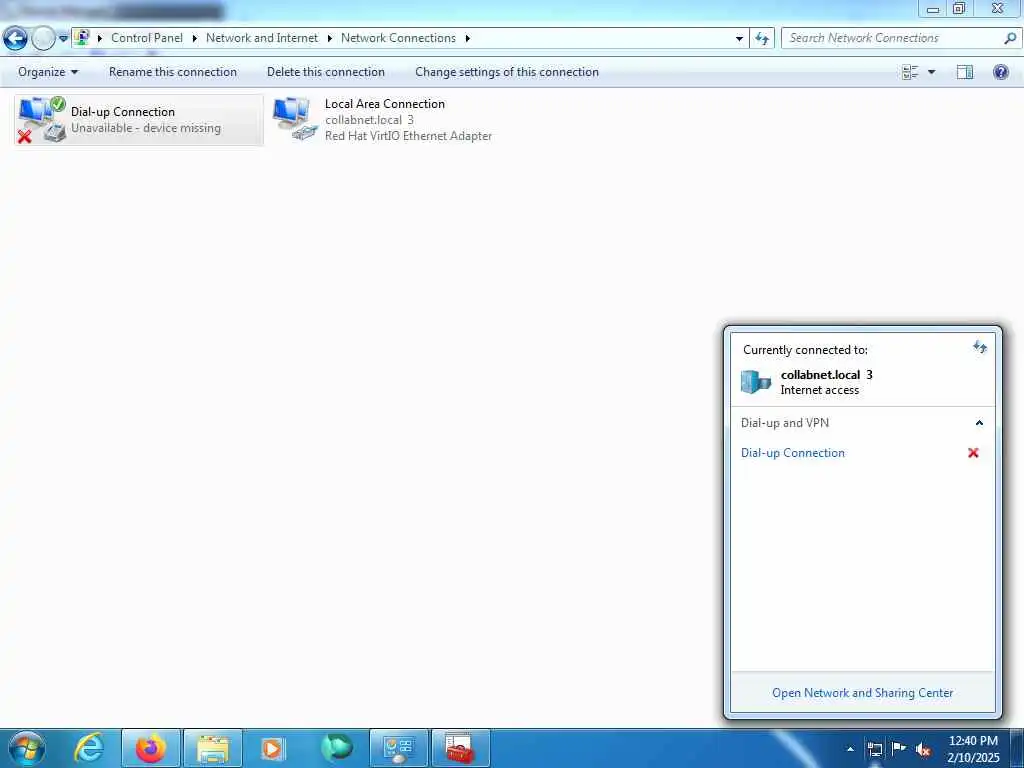Choose Delete this connection
1024x768 pixels.
[x=326, y=72]
